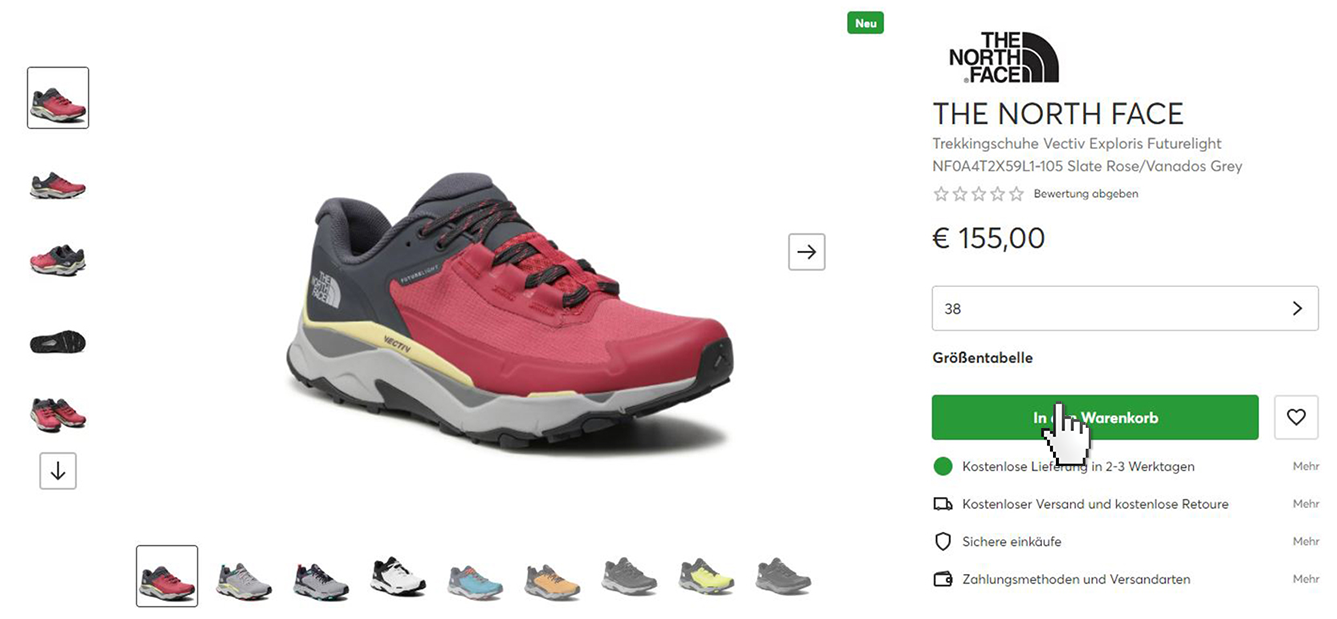Open the size 38 dropdown

point(1125,308)
